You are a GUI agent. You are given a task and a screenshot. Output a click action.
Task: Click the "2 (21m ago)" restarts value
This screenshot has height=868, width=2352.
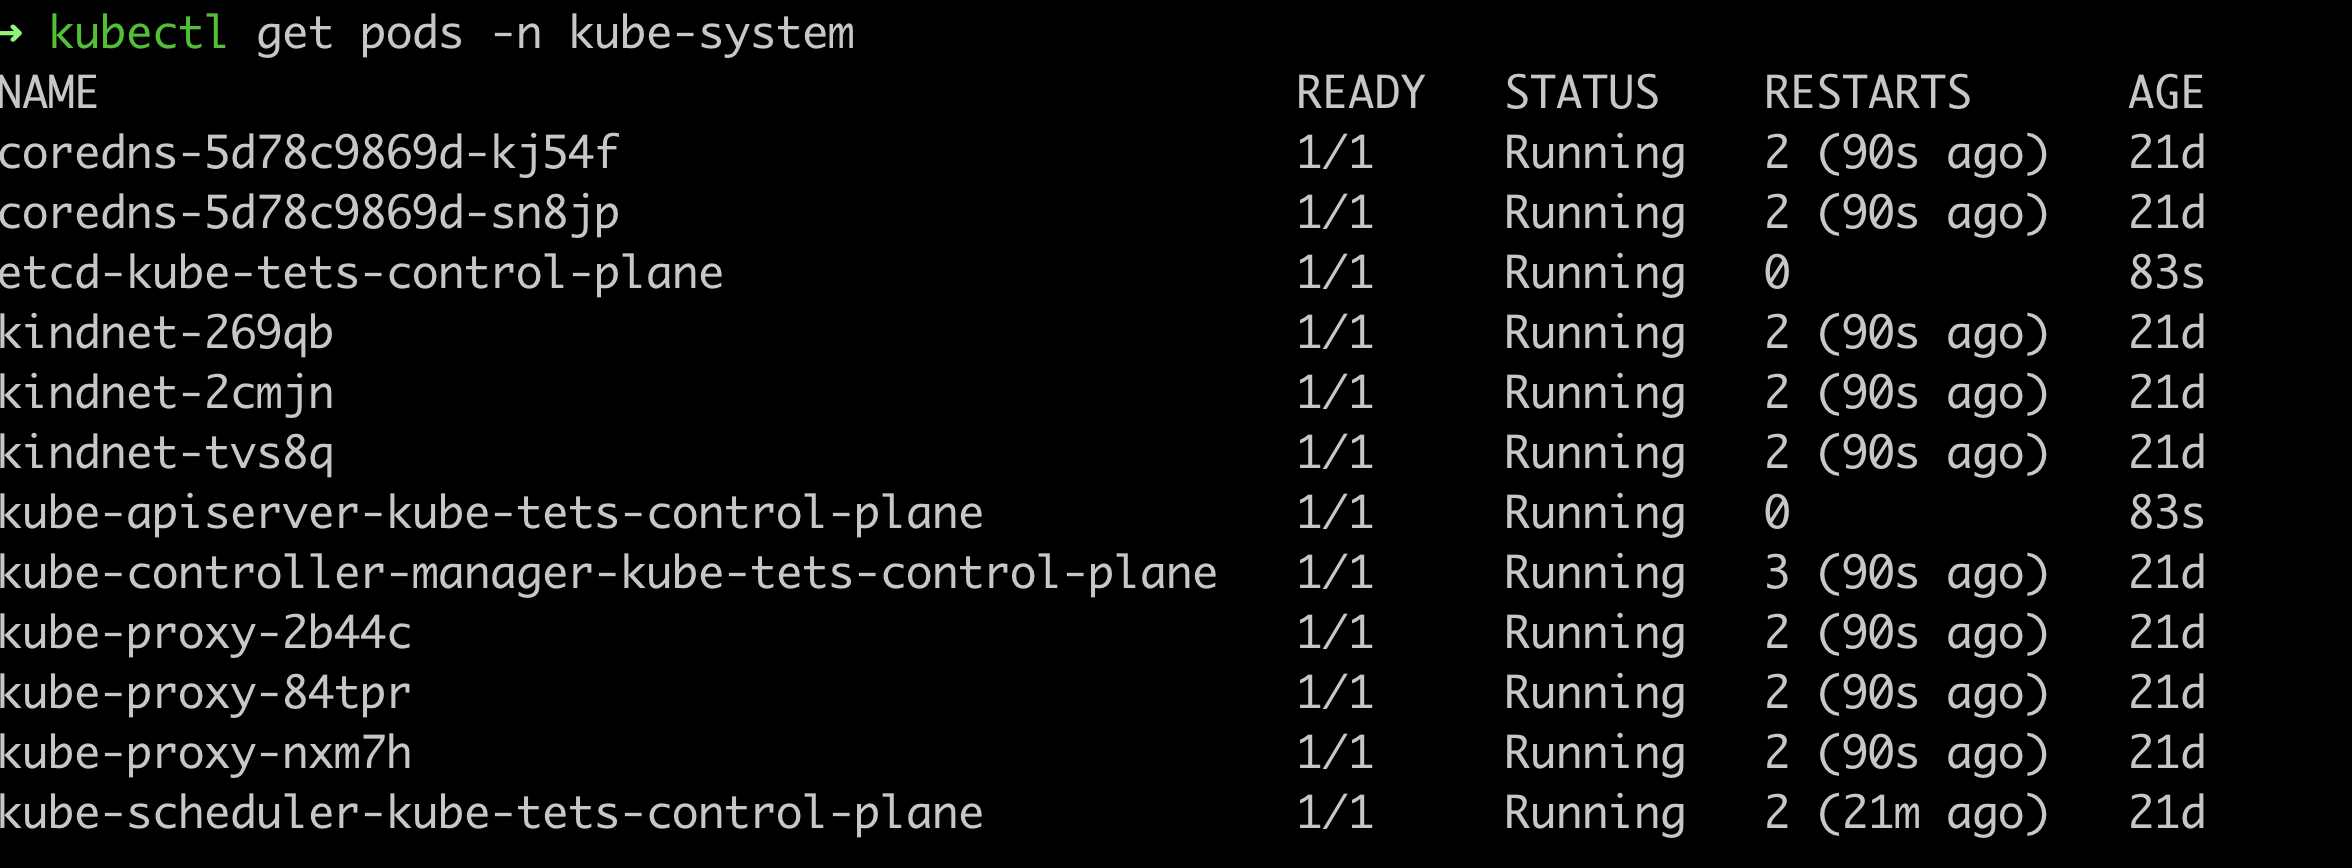1906,813
